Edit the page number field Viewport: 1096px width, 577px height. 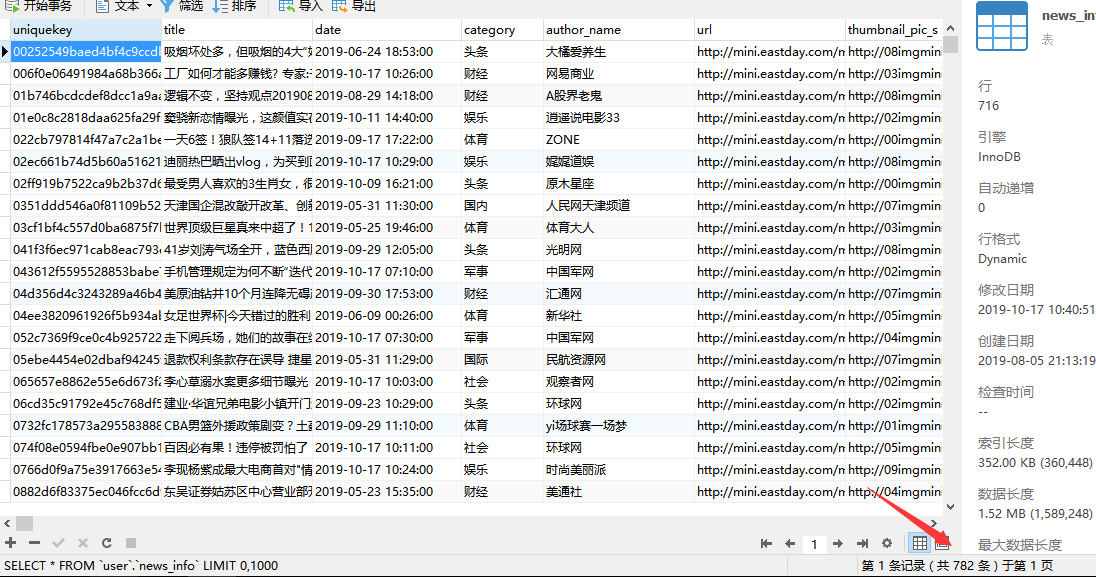coord(814,544)
